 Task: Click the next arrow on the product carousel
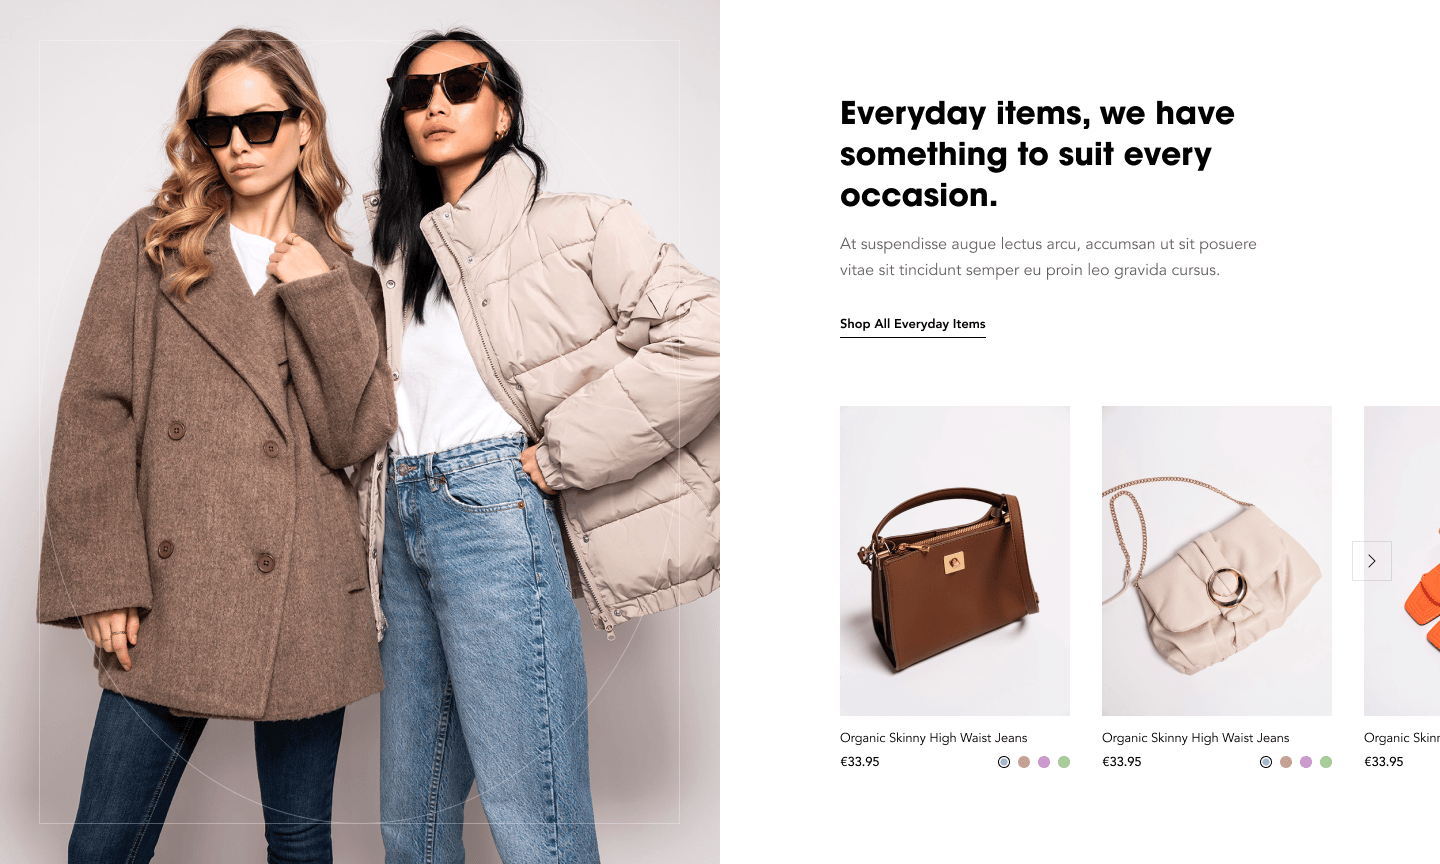pyautogui.click(x=1372, y=561)
